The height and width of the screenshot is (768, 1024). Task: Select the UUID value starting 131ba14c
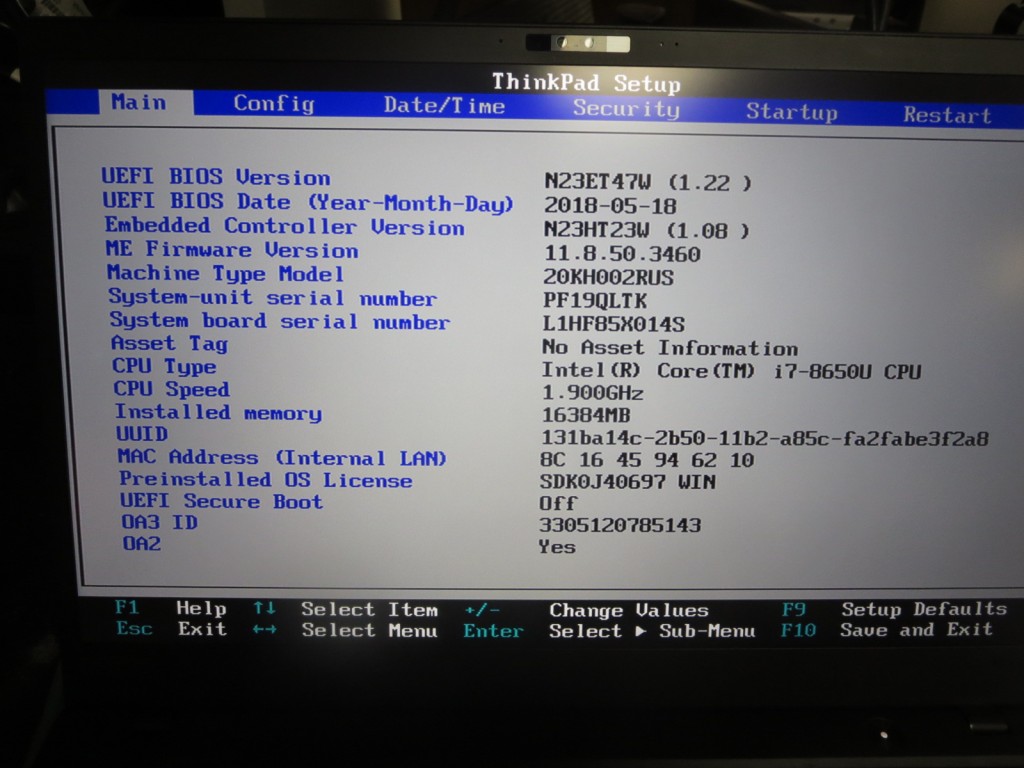point(765,438)
